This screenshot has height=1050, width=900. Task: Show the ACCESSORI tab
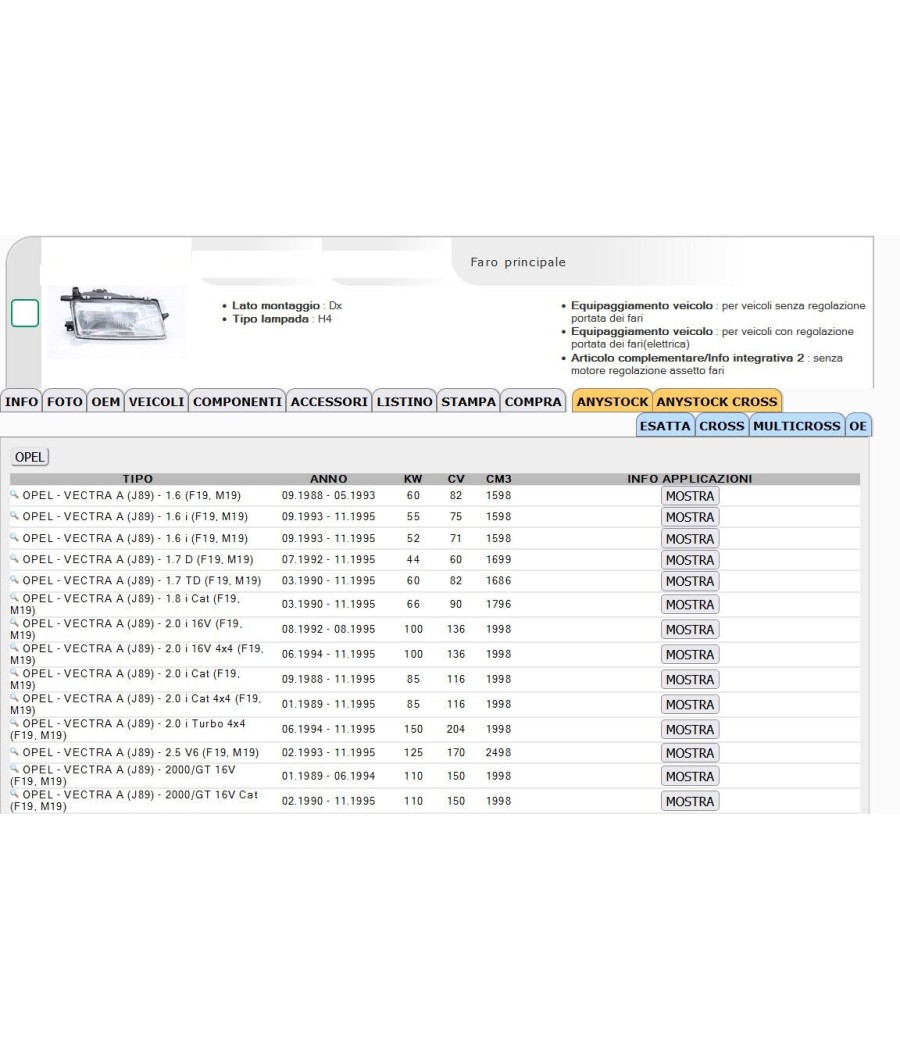(x=329, y=401)
